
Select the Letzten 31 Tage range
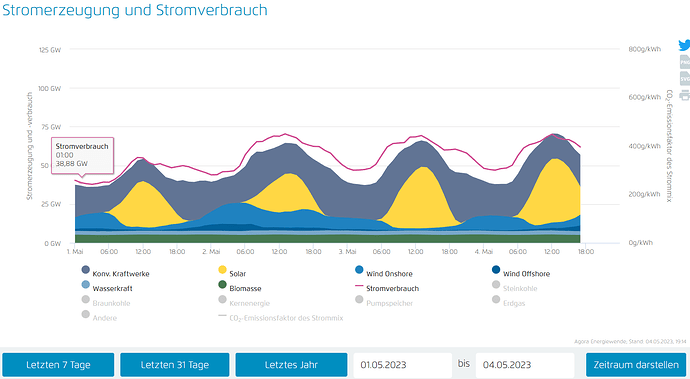(x=175, y=364)
